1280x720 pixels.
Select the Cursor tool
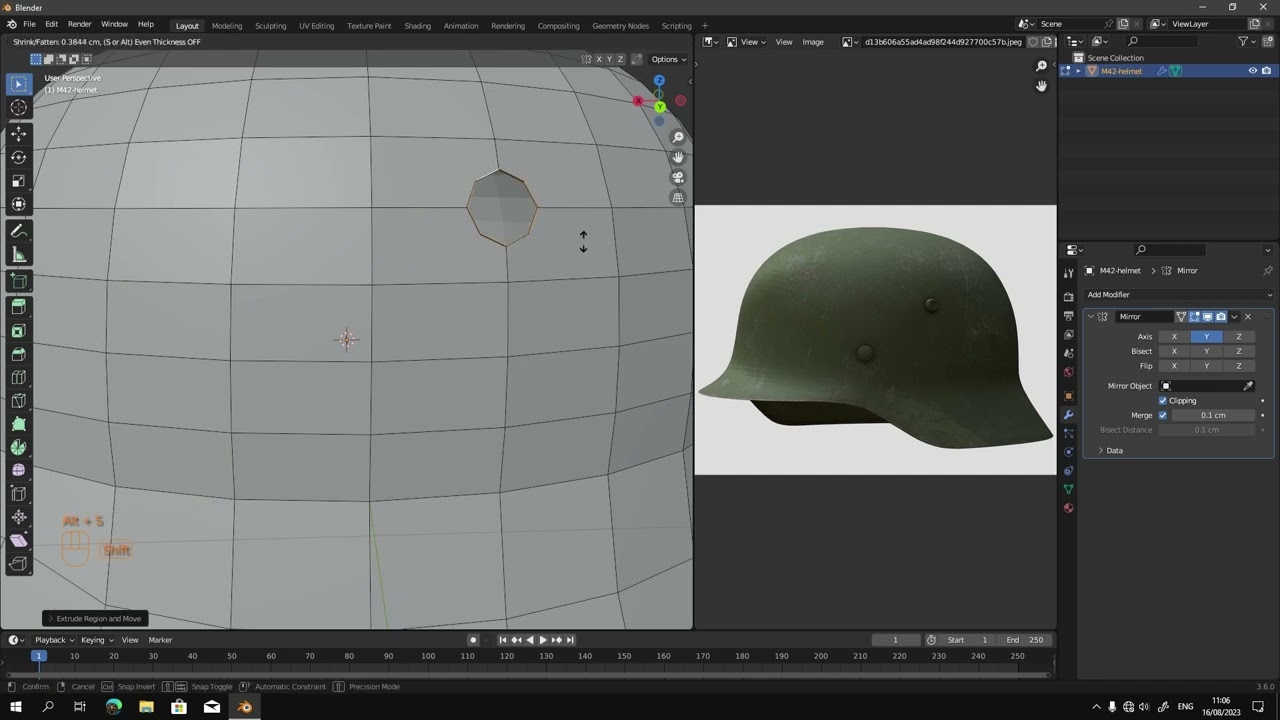18,108
